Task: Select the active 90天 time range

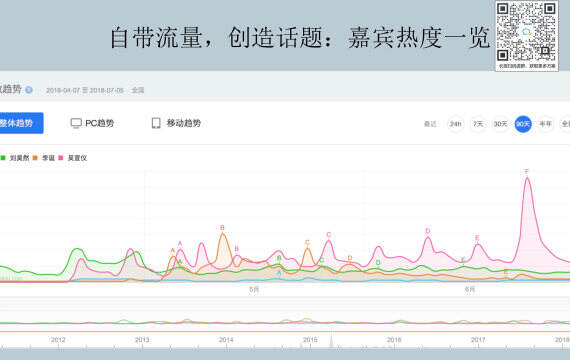Action: [523, 124]
